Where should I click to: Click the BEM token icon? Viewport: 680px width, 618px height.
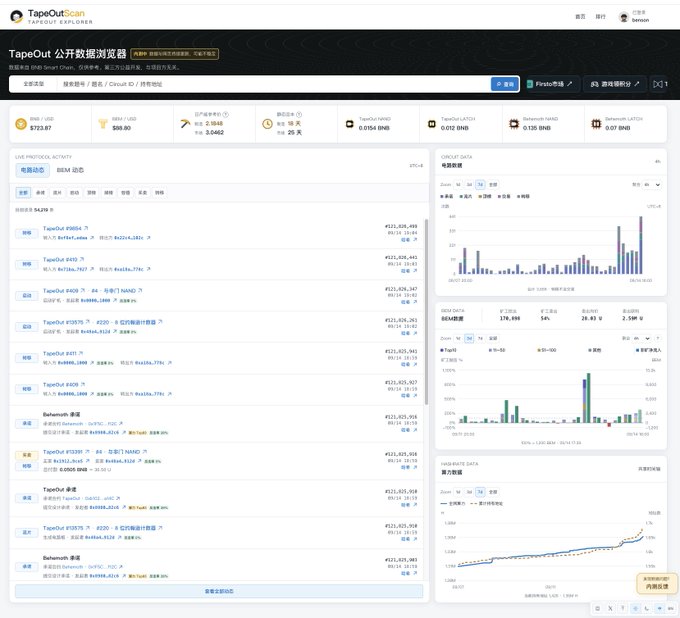tap(103, 124)
